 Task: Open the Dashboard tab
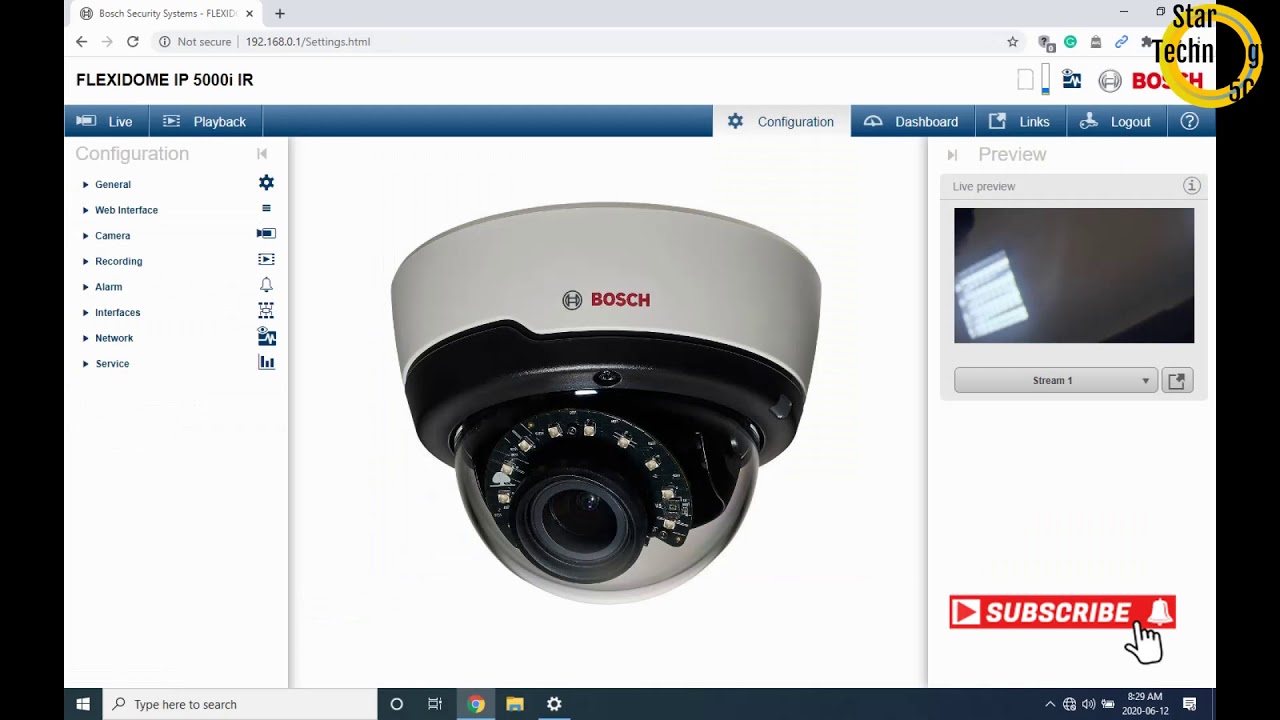[x=912, y=122]
